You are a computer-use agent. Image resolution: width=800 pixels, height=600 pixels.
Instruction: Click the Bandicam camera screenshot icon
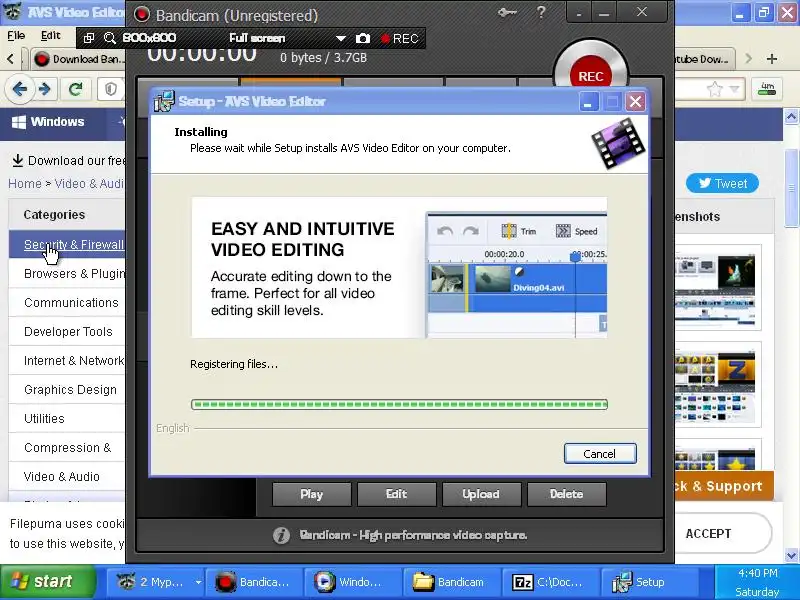point(363,38)
